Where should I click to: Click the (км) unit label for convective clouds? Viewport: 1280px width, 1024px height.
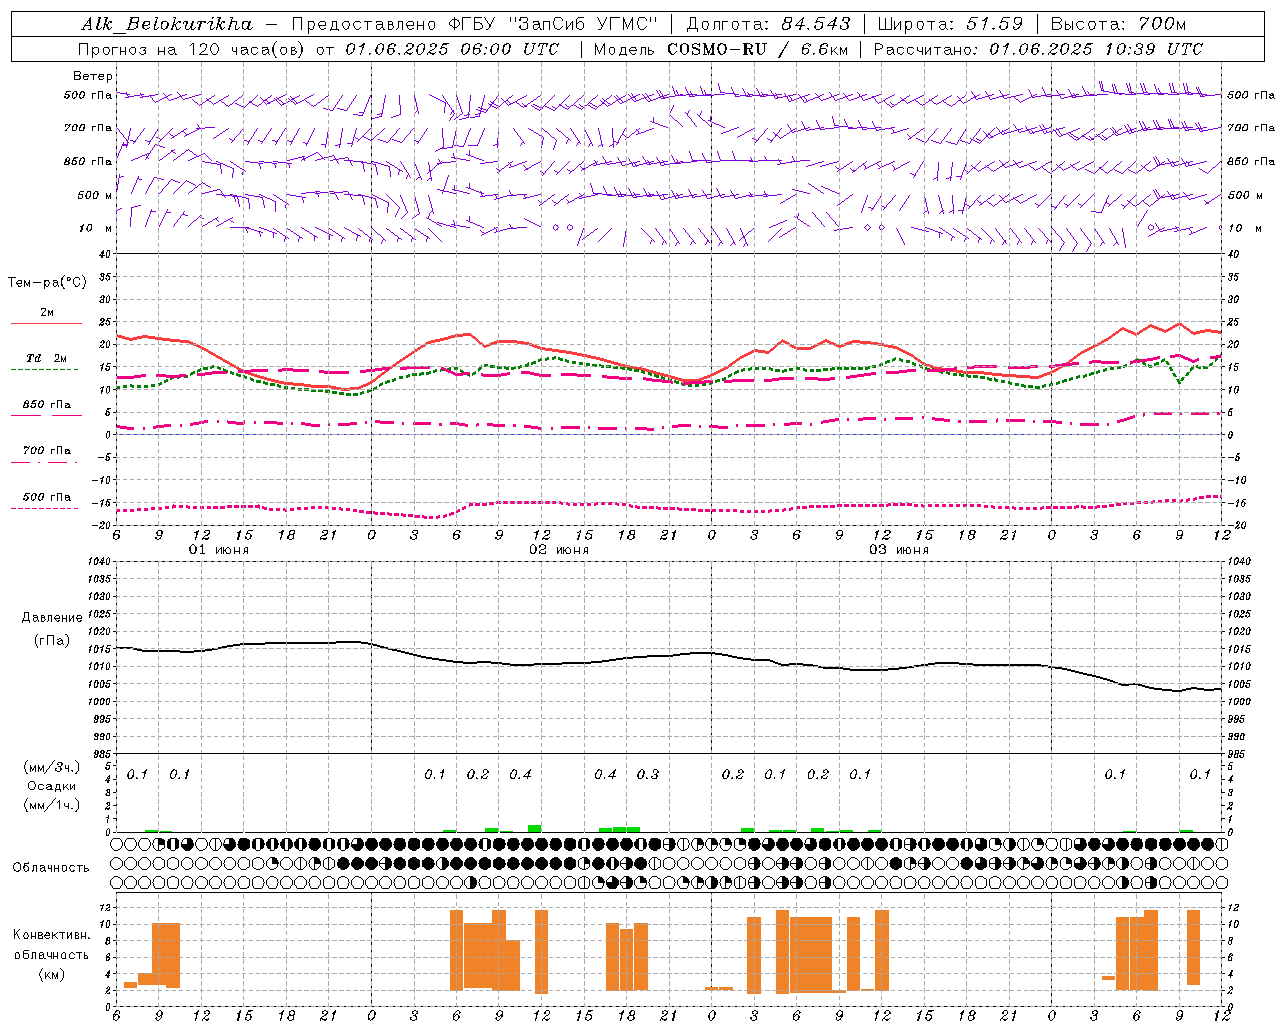pyautogui.click(x=52, y=974)
